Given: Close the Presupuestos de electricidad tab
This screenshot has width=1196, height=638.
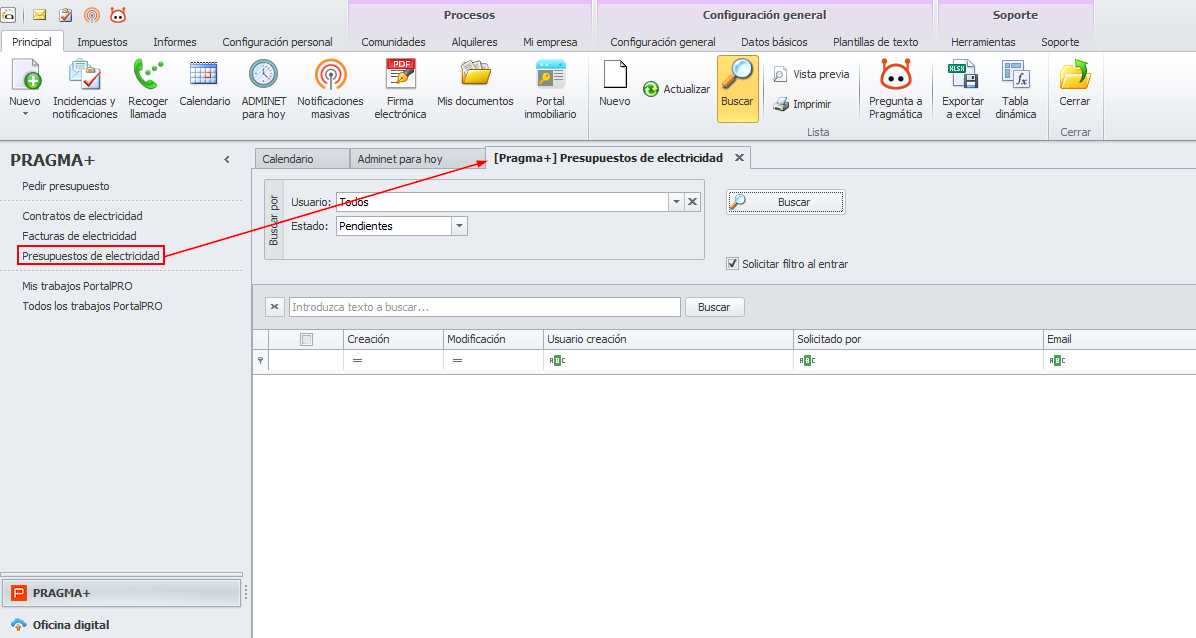Looking at the screenshot, I should point(739,157).
